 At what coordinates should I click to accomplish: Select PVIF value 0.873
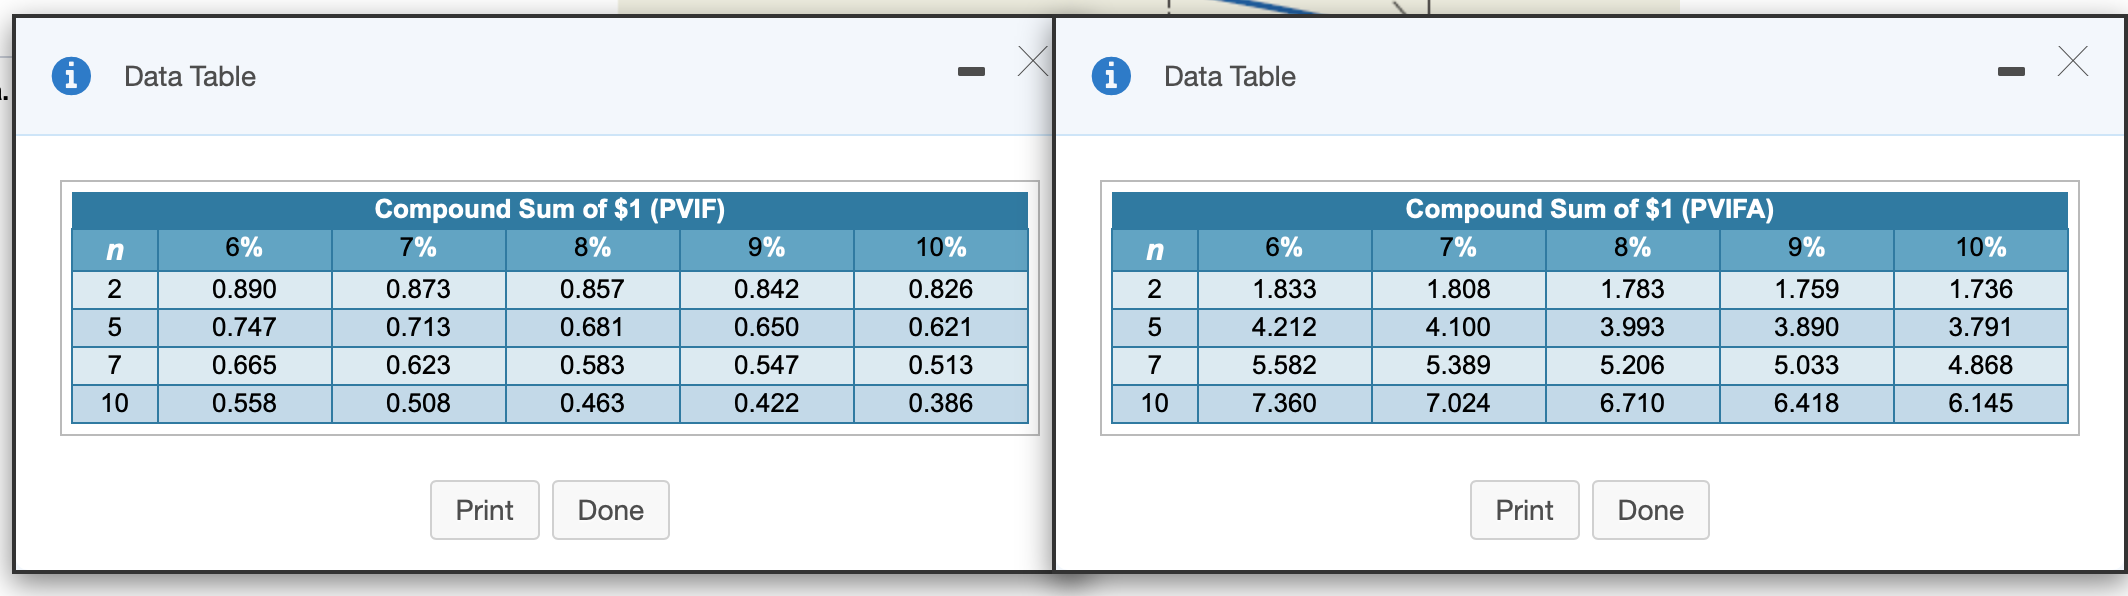tap(418, 289)
